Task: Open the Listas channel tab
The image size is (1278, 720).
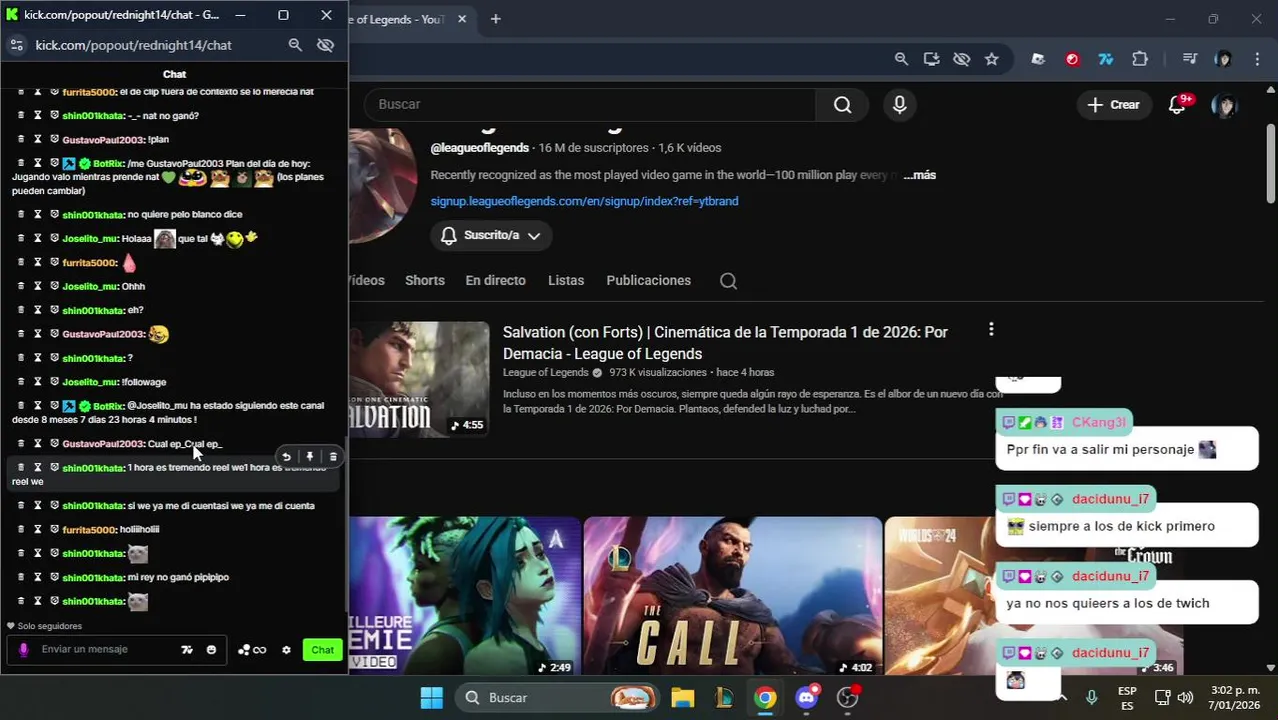Action: click(566, 281)
